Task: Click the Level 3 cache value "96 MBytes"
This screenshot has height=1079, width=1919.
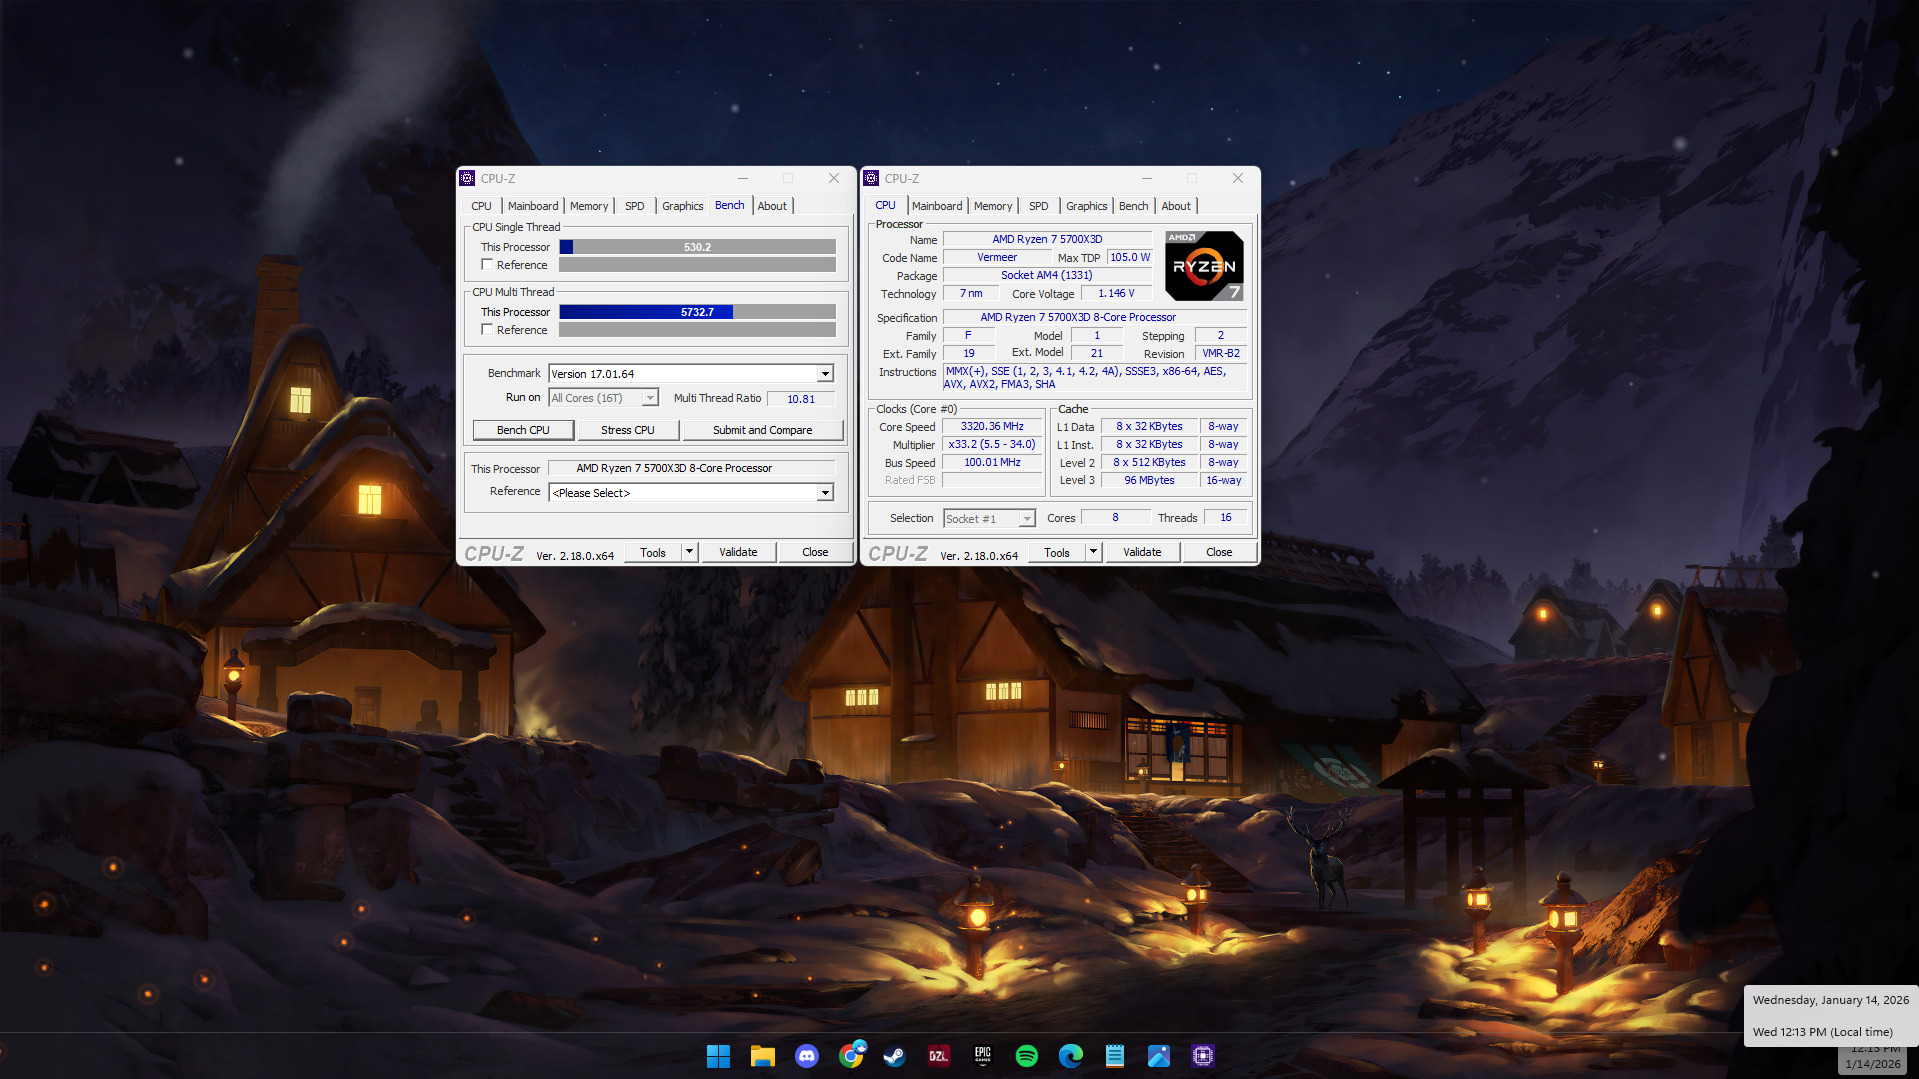Action: (x=1149, y=480)
